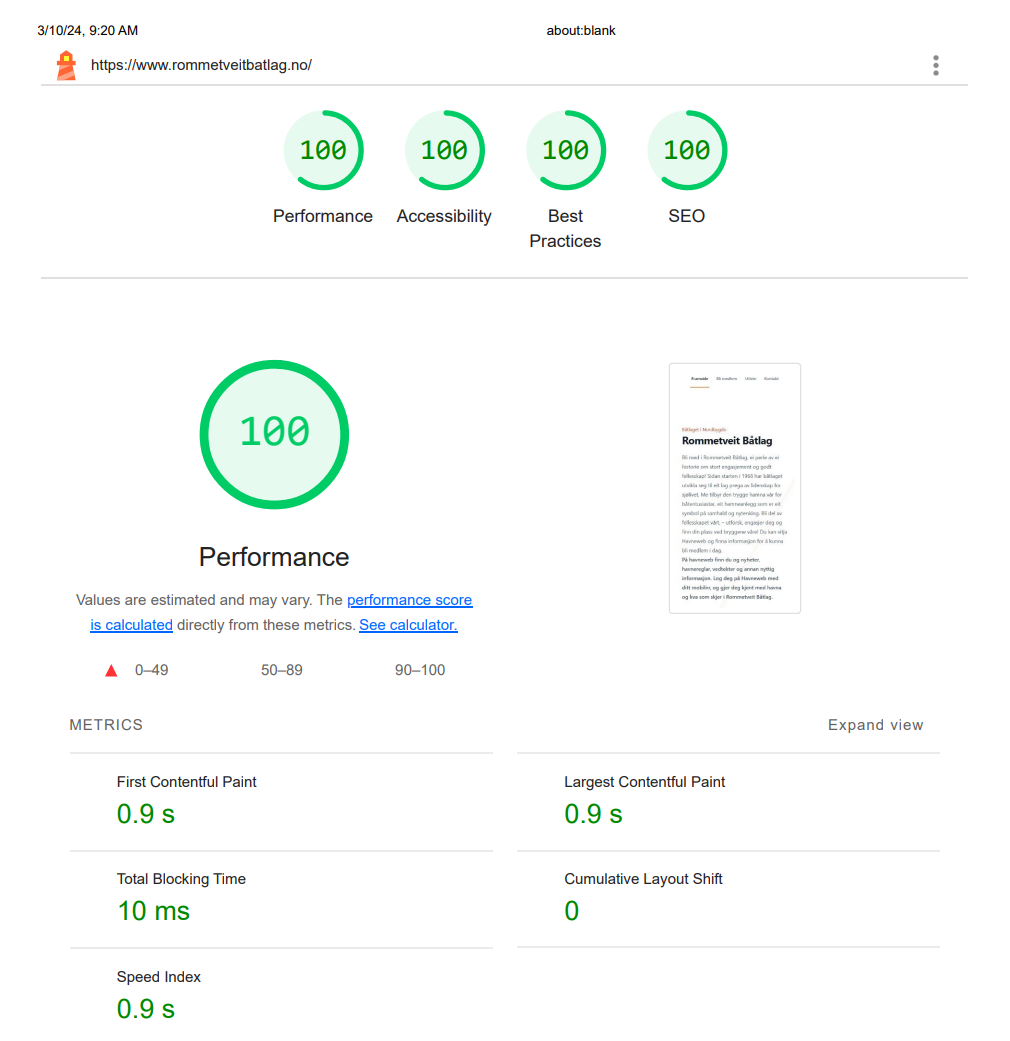Click the Best Practices category label
Screen dimensions: 1010x1041
(565, 228)
